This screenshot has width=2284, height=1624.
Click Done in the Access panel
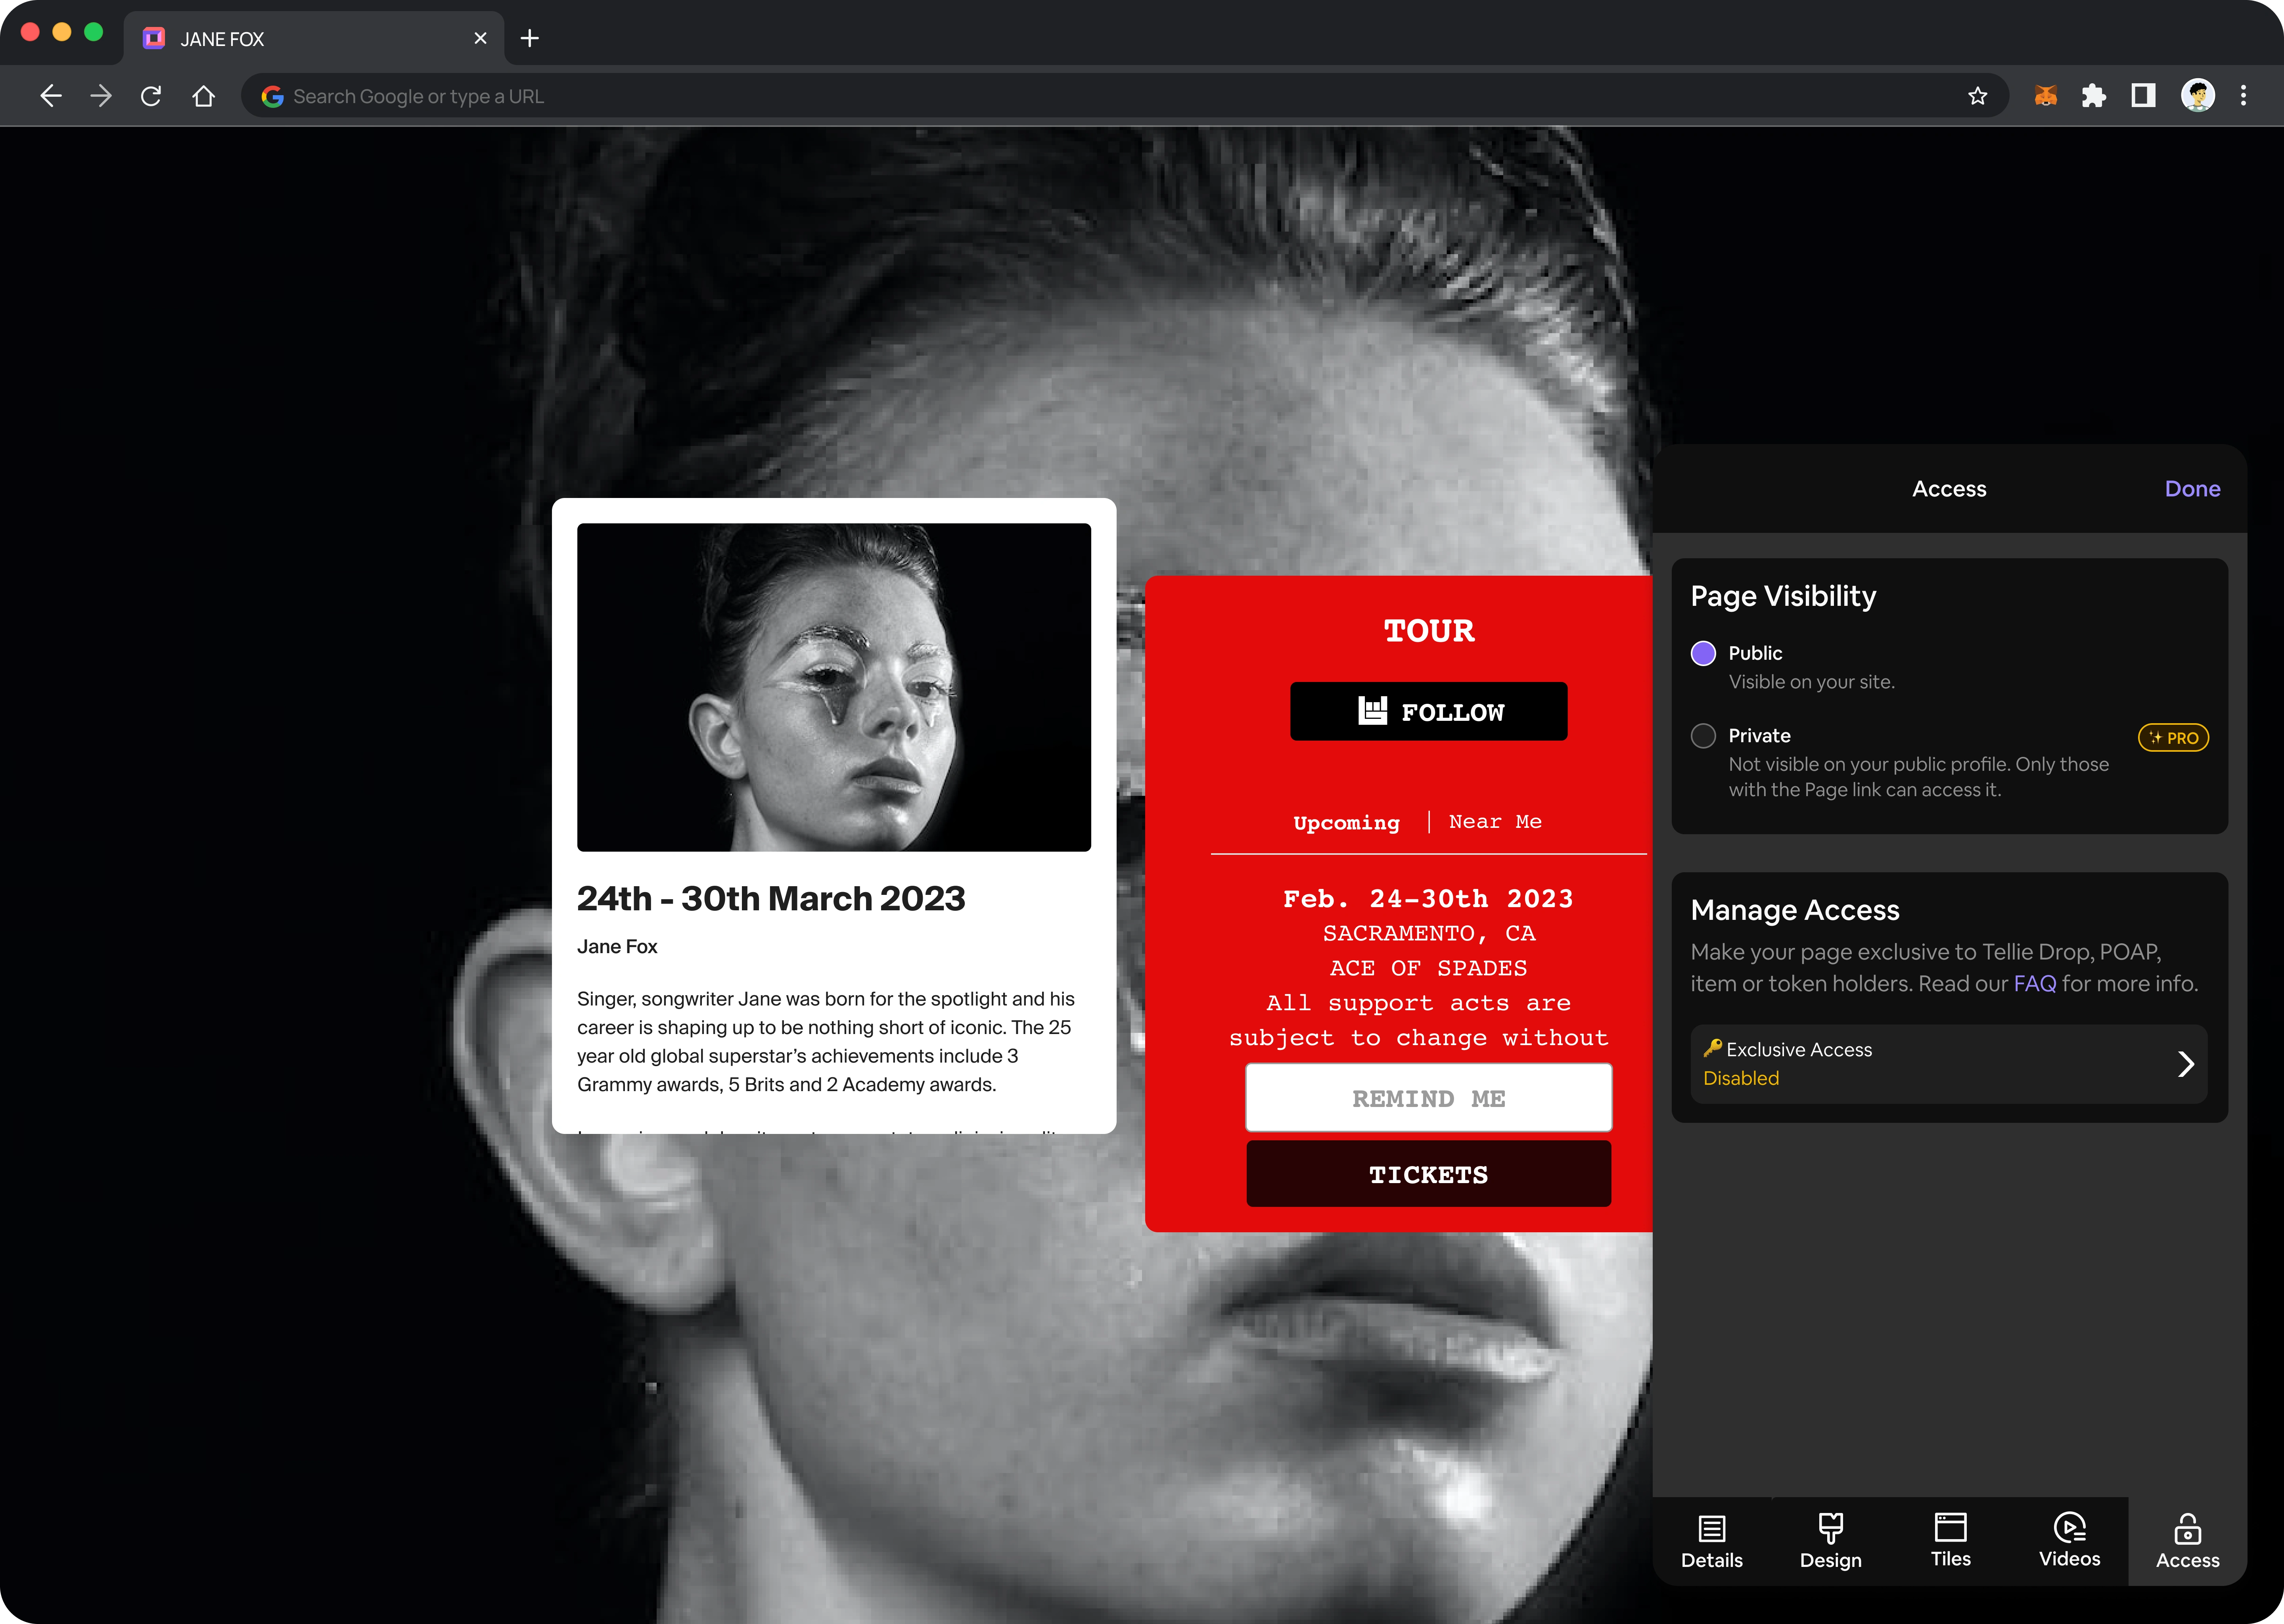coord(2192,489)
